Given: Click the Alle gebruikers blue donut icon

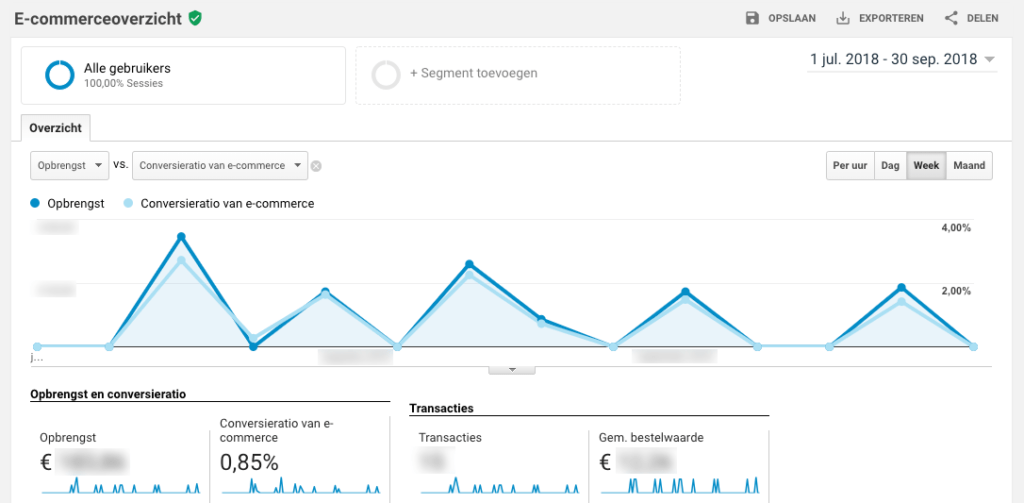Looking at the screenshot, I should click(x=60, y=75).
